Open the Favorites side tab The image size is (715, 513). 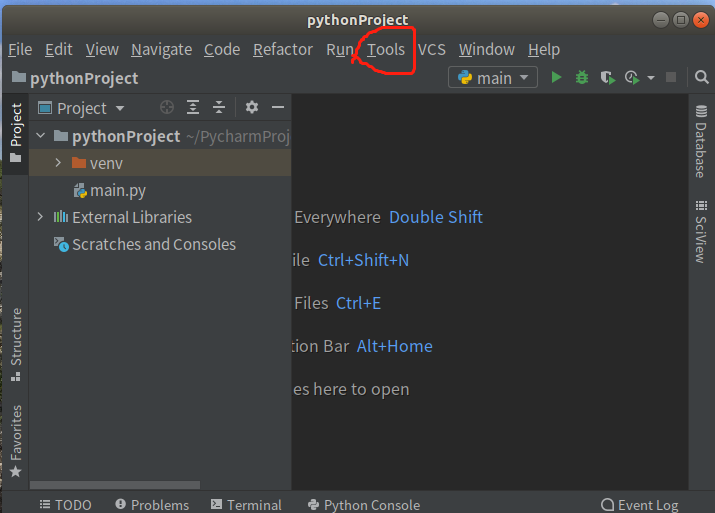coord(16,441)
